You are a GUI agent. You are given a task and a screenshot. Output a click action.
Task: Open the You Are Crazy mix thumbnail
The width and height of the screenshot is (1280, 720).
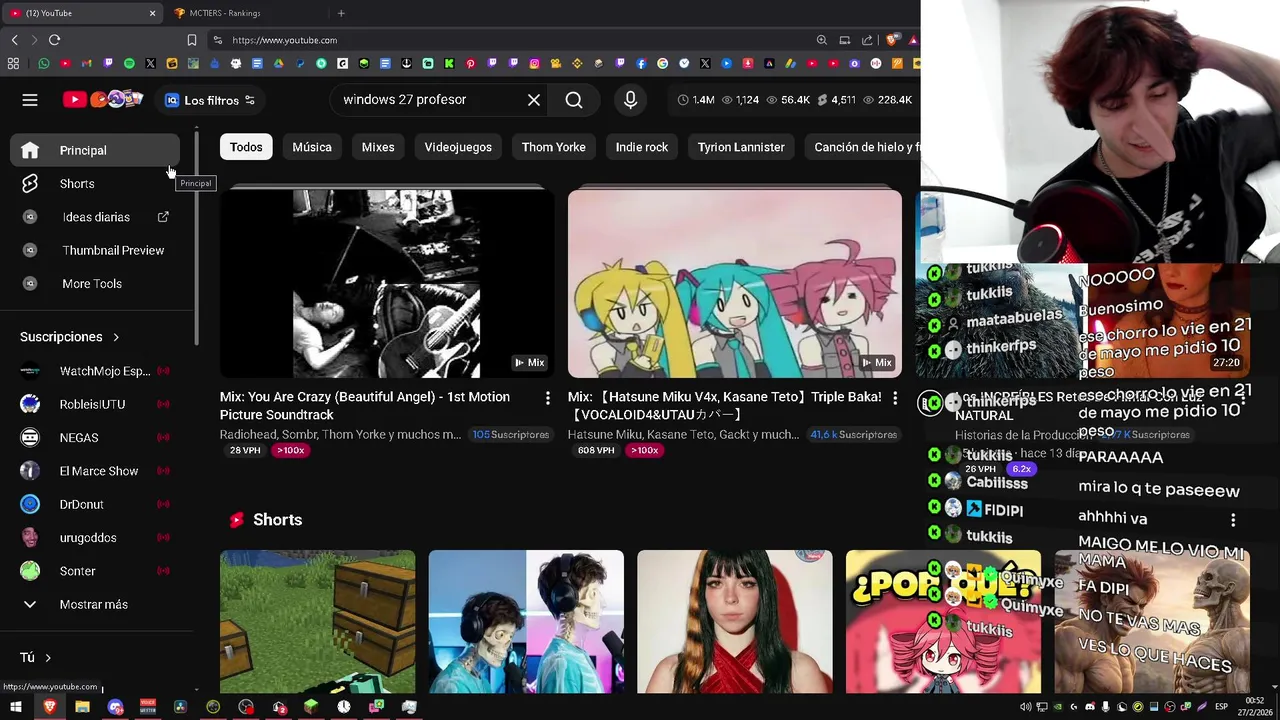tap(387, 284)
